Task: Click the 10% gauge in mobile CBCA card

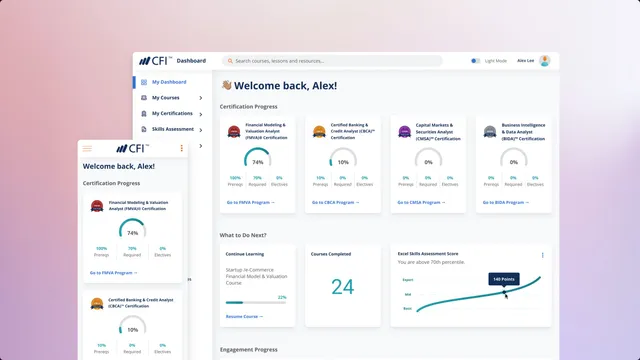Action: 132,325
